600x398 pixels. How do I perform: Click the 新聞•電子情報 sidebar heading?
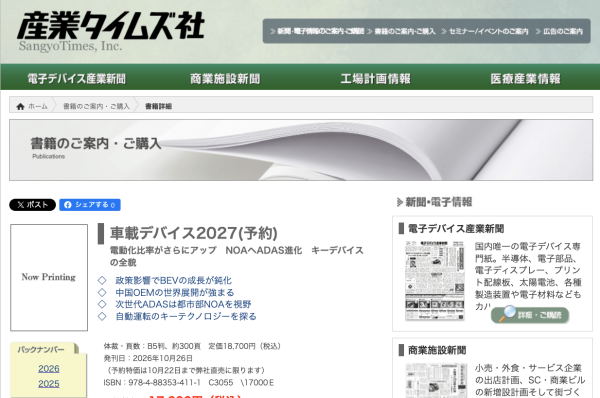(x=439, y=202)
